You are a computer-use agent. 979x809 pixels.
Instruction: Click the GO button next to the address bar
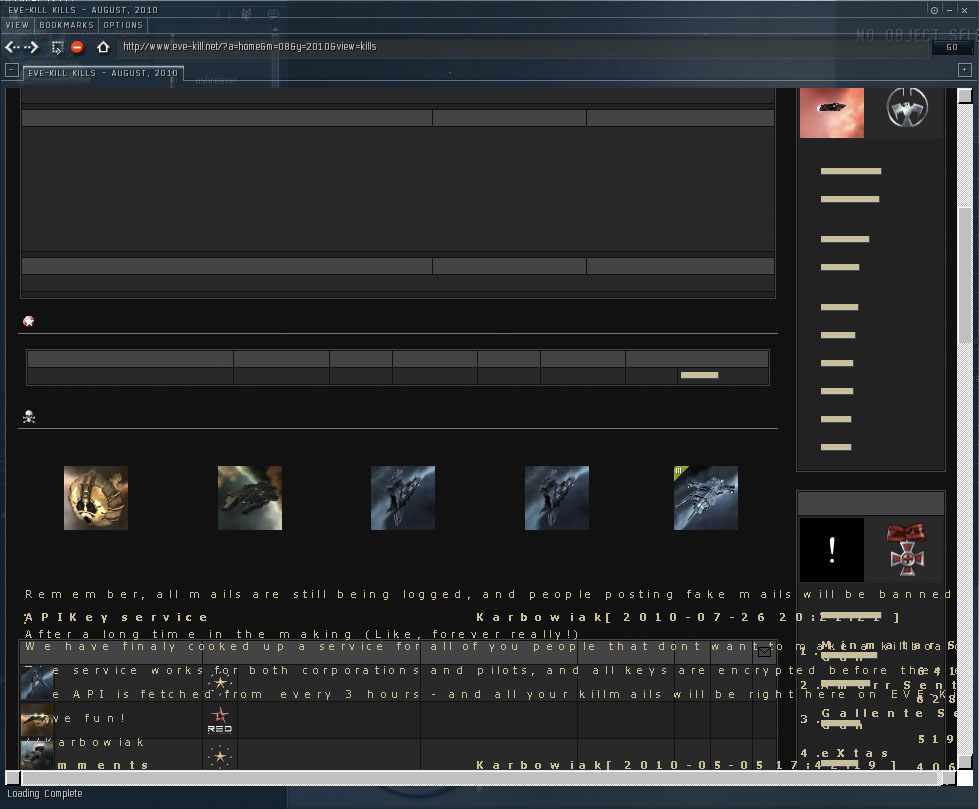coord(952,47)
